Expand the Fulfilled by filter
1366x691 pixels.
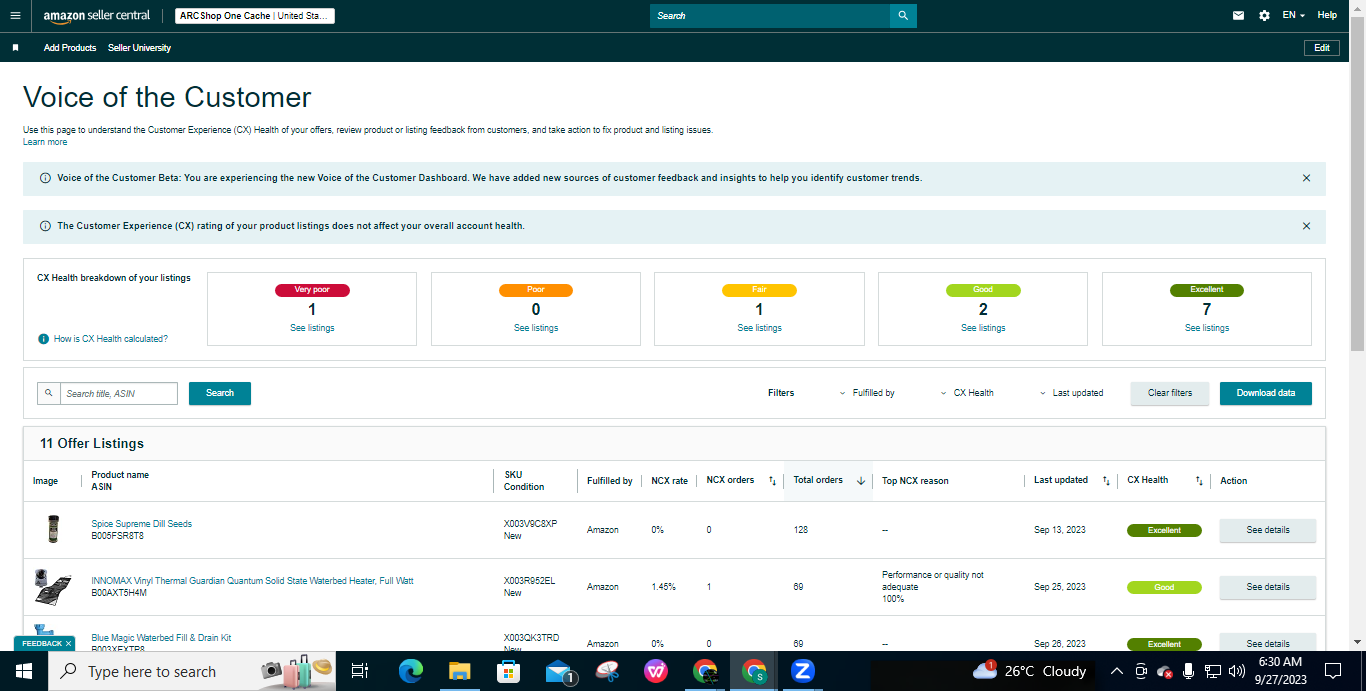click(867, 393)
